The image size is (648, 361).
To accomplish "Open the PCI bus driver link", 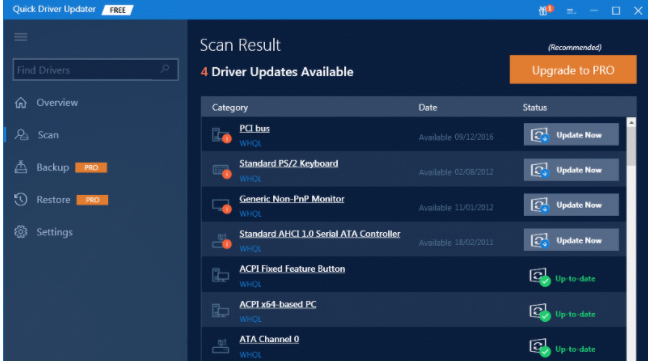I will [x=255, y=128].
